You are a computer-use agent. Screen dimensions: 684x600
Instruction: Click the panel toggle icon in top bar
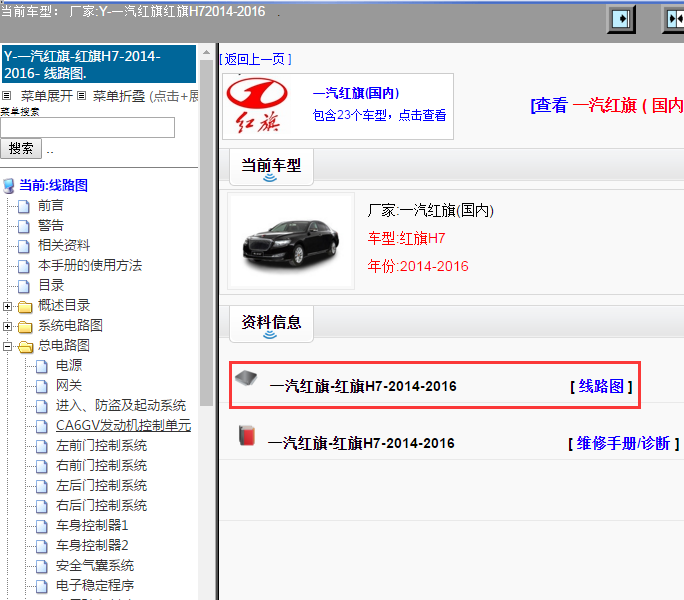(621, 19)
